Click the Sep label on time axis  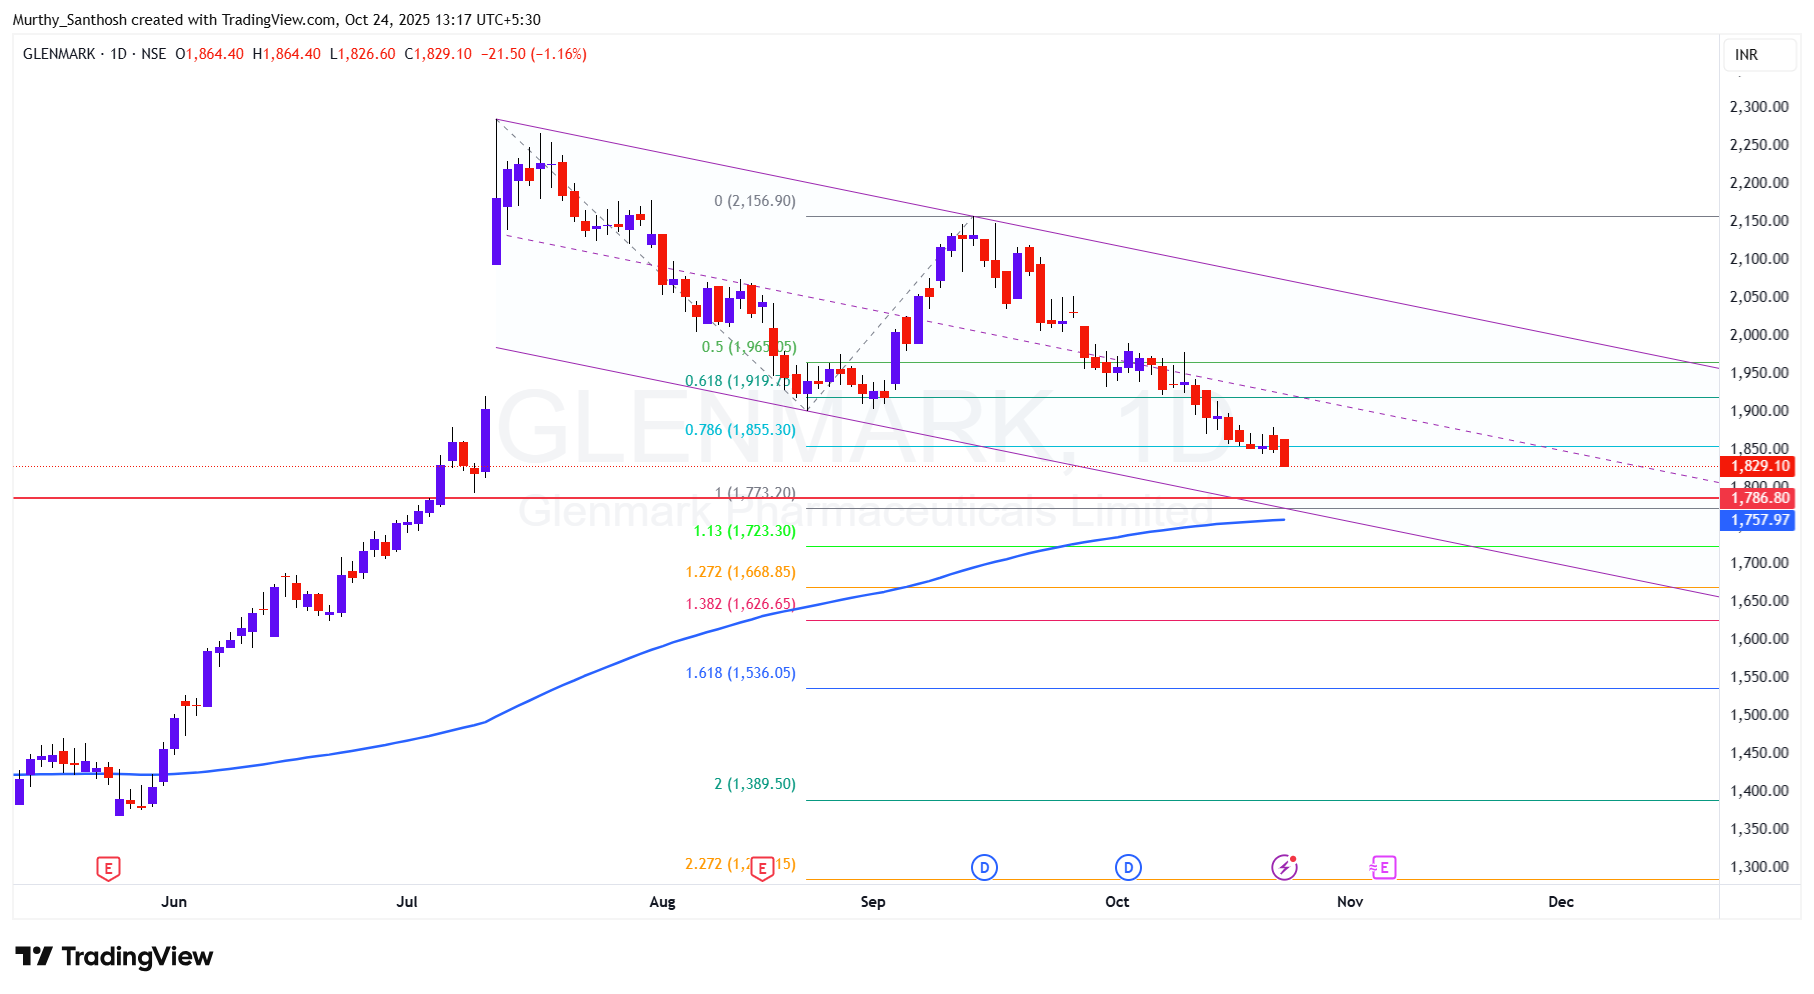[x=873, y=902]
